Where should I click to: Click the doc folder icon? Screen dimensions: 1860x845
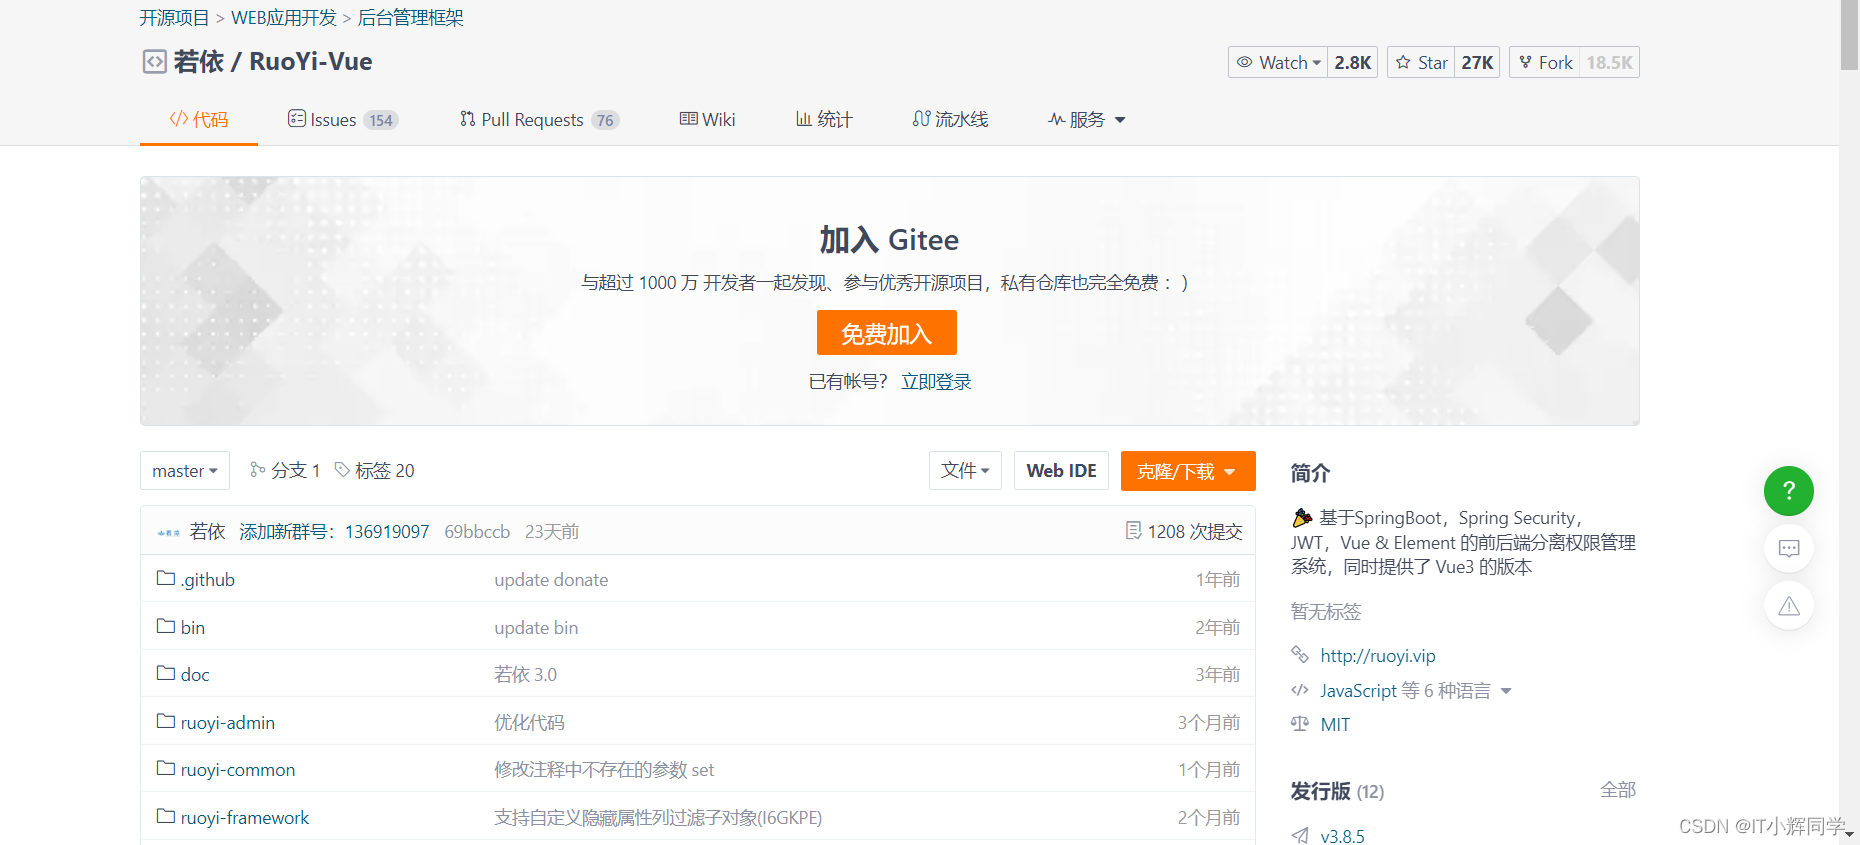click(x=166, y=673)
